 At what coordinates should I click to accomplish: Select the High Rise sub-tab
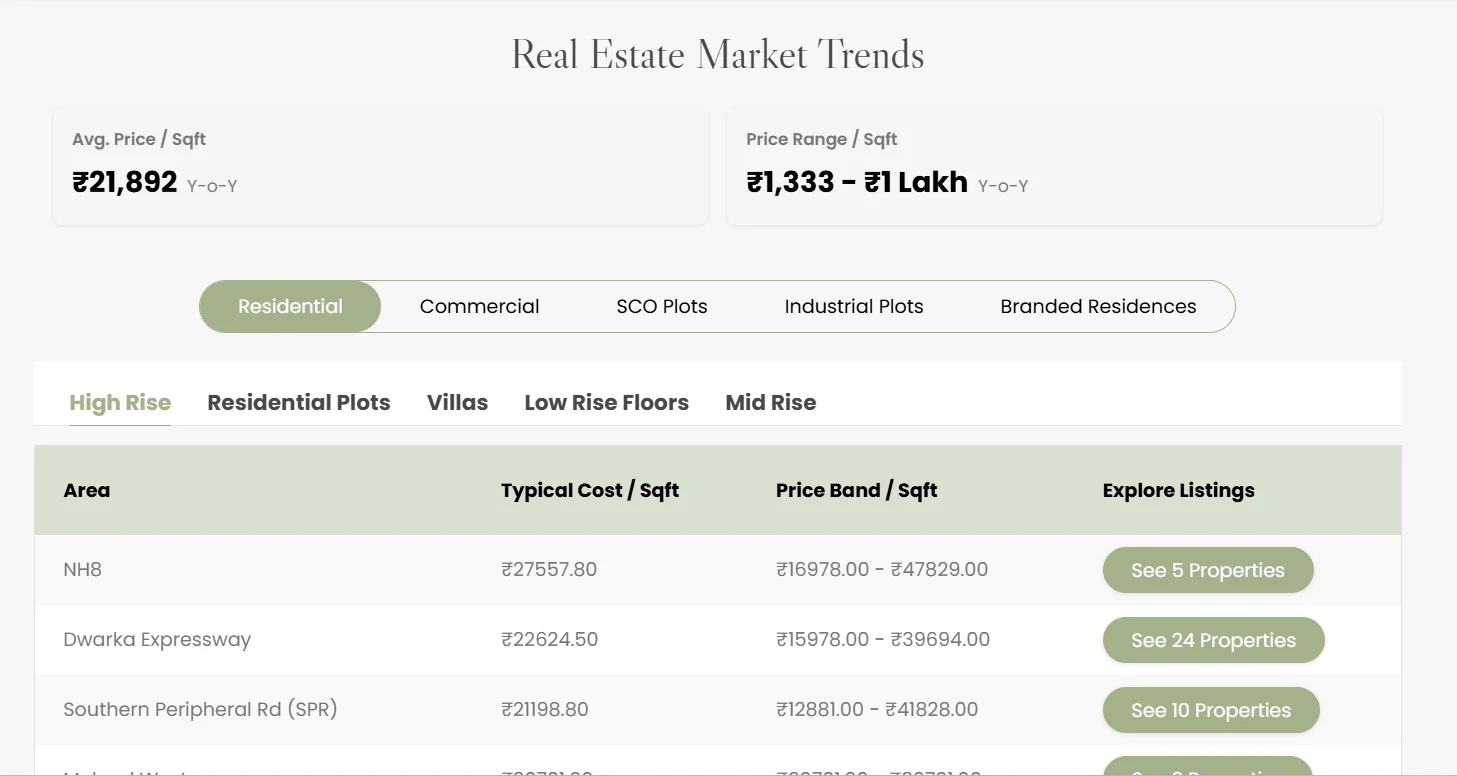(120, 402)
